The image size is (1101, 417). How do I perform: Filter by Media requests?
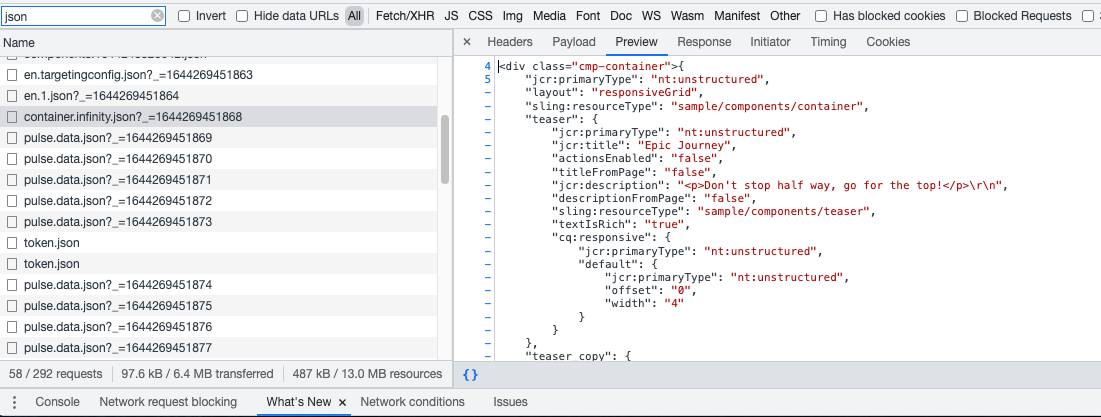pos(549,15)
